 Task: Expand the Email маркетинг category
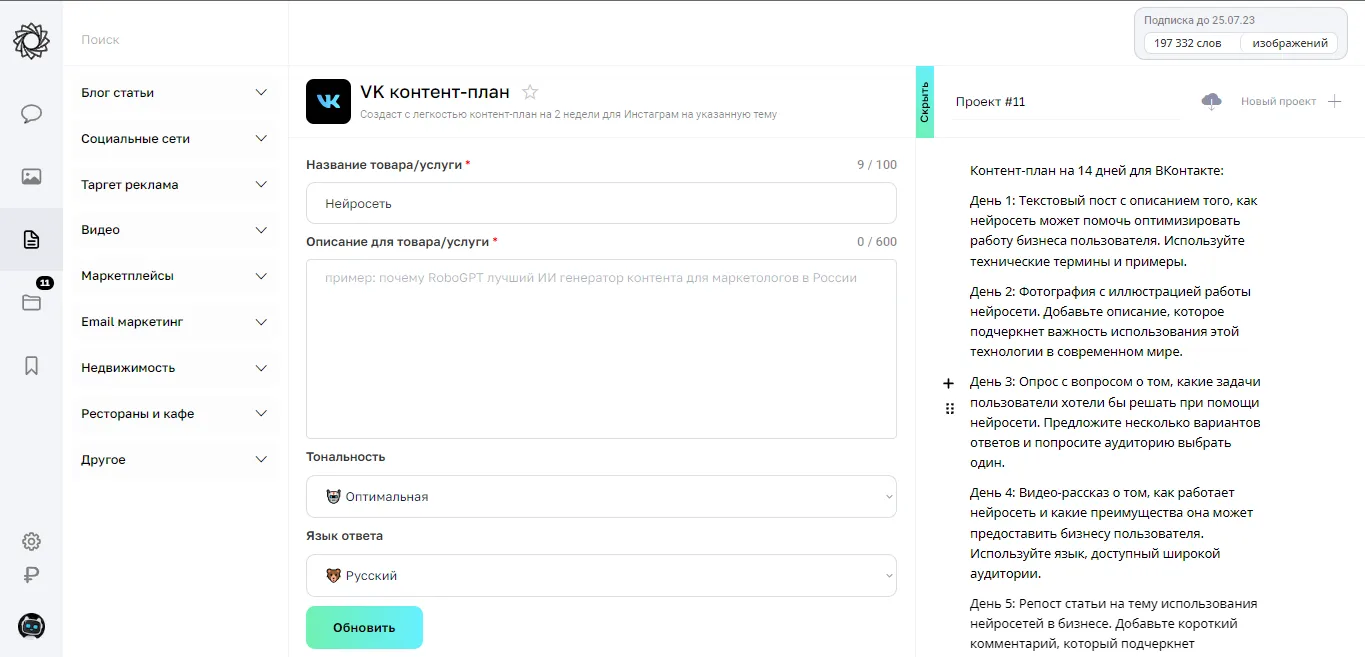(x=175, y=322)
